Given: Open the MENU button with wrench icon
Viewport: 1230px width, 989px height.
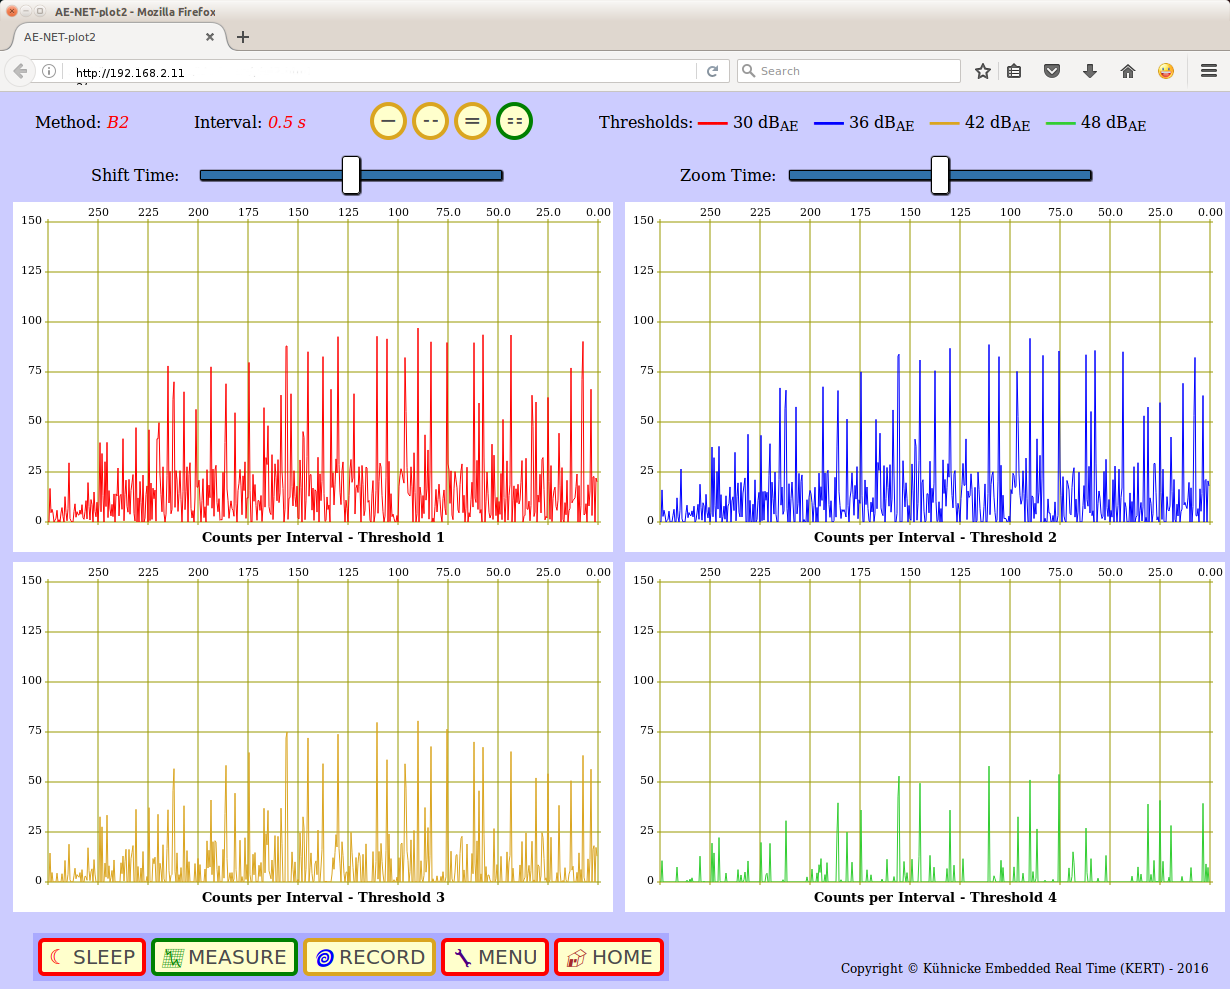Looking at the screenshot, I should coord(495,957).
